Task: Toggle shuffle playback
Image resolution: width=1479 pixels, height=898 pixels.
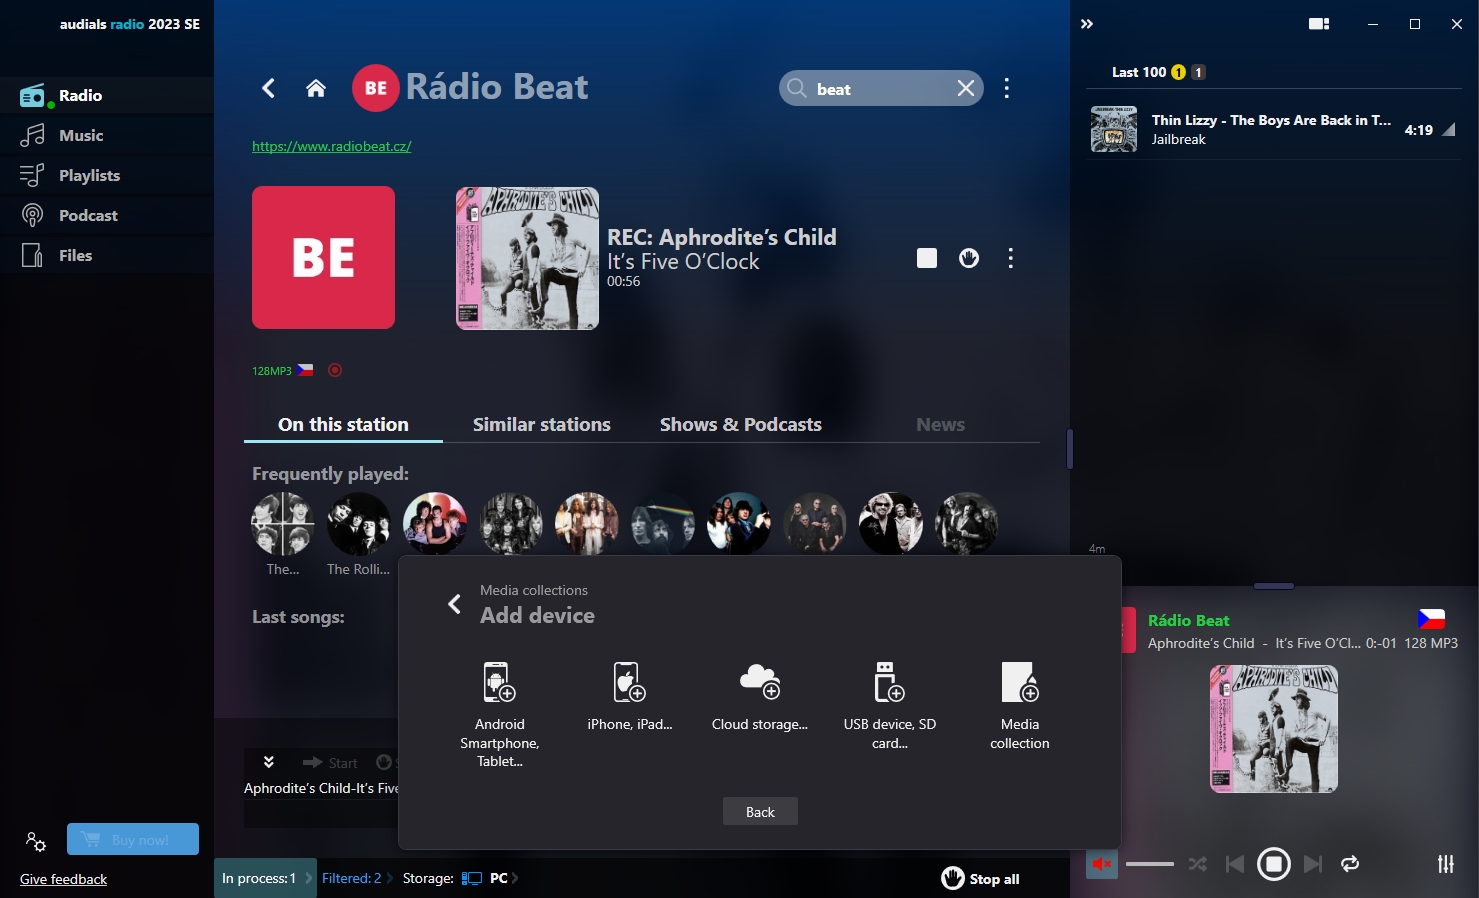Action: coord(1198,864)
